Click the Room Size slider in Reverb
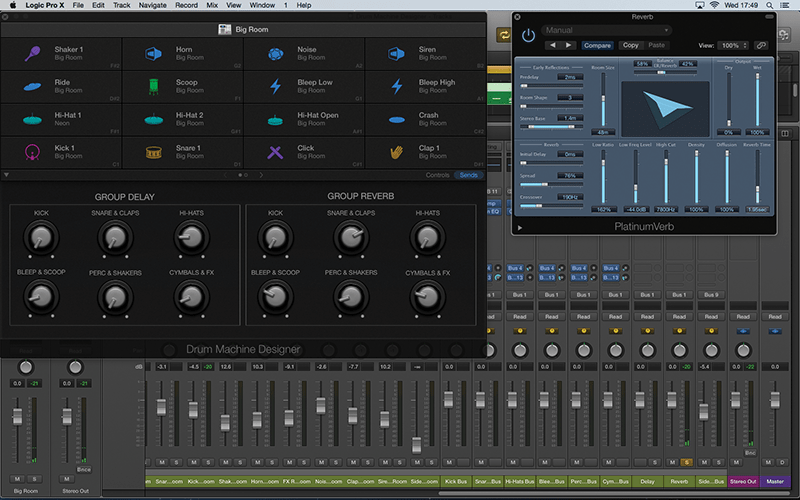Viewport: 800px width, 500px height. (603, 99)
